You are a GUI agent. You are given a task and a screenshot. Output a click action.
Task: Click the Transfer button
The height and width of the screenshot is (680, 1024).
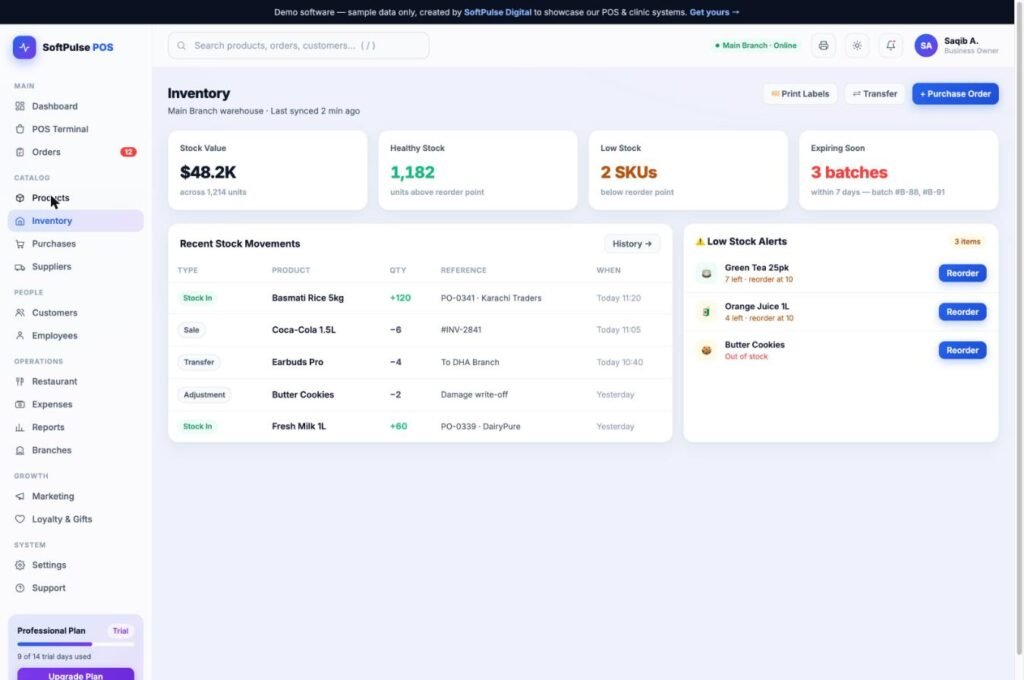coord(874,94)
